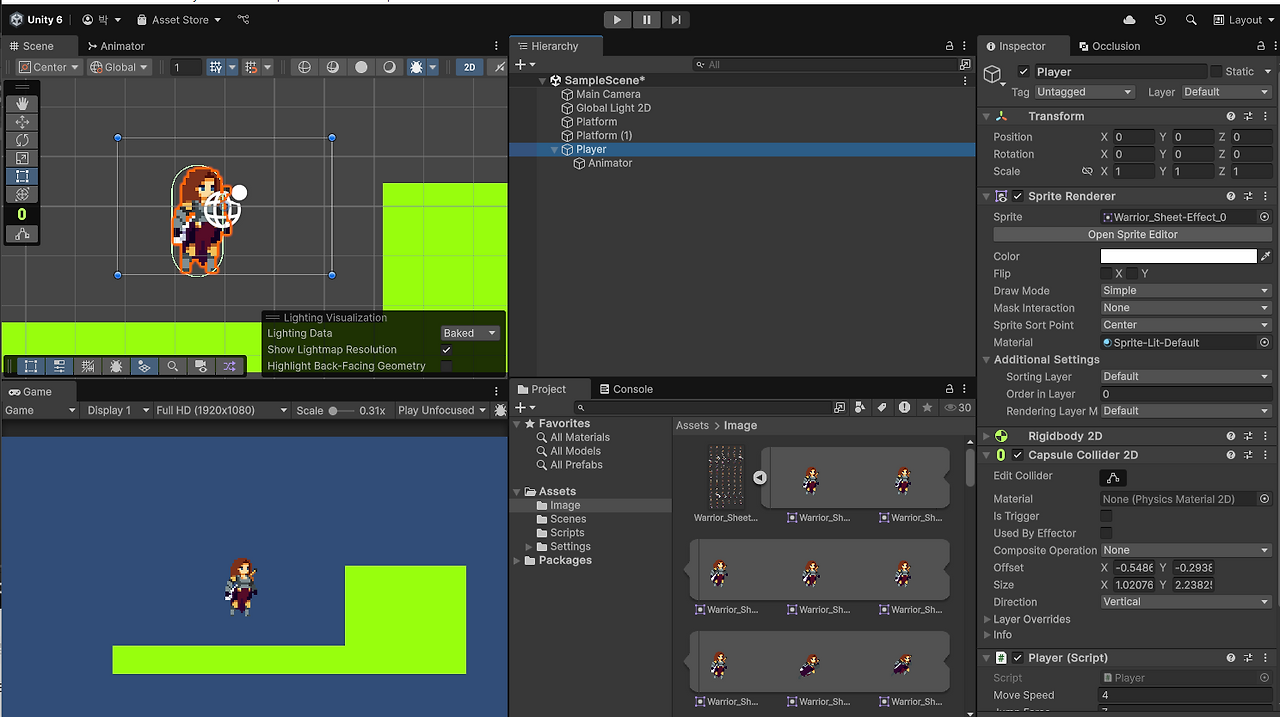Click the Step button
Viewport: 1280px width, 717px height.
676,19
